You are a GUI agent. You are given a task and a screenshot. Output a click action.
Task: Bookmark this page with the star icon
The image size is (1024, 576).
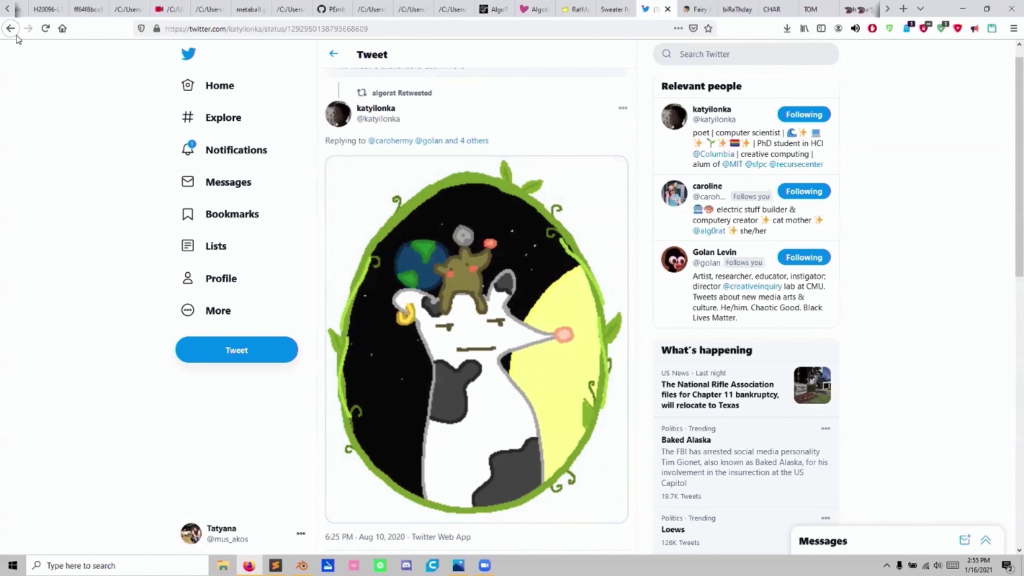point(709,29)
